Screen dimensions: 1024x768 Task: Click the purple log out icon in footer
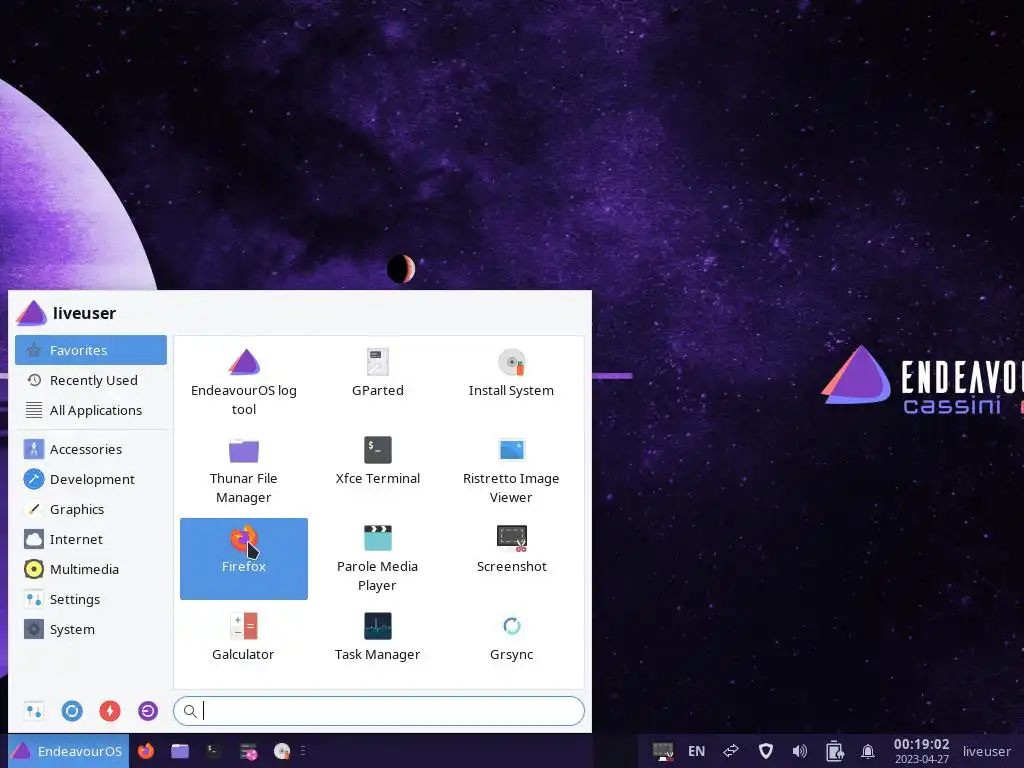point(148,711)
